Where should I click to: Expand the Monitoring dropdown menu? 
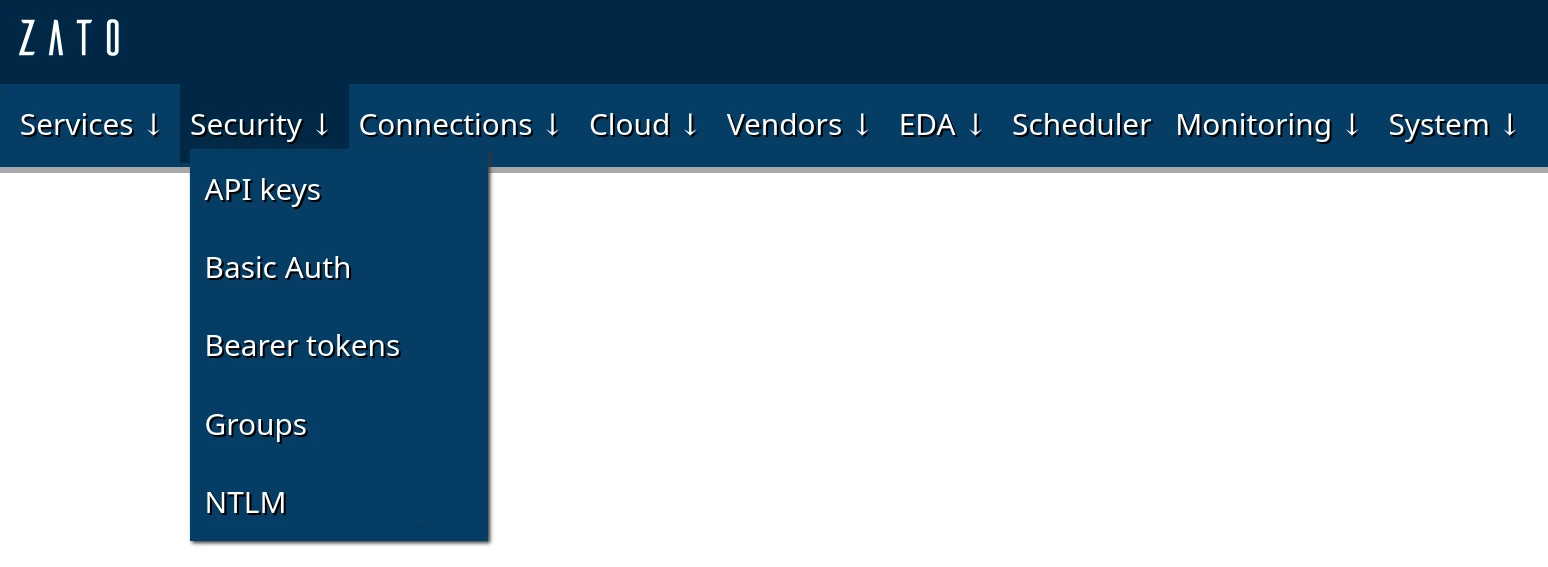click(x=1267, y=125)
